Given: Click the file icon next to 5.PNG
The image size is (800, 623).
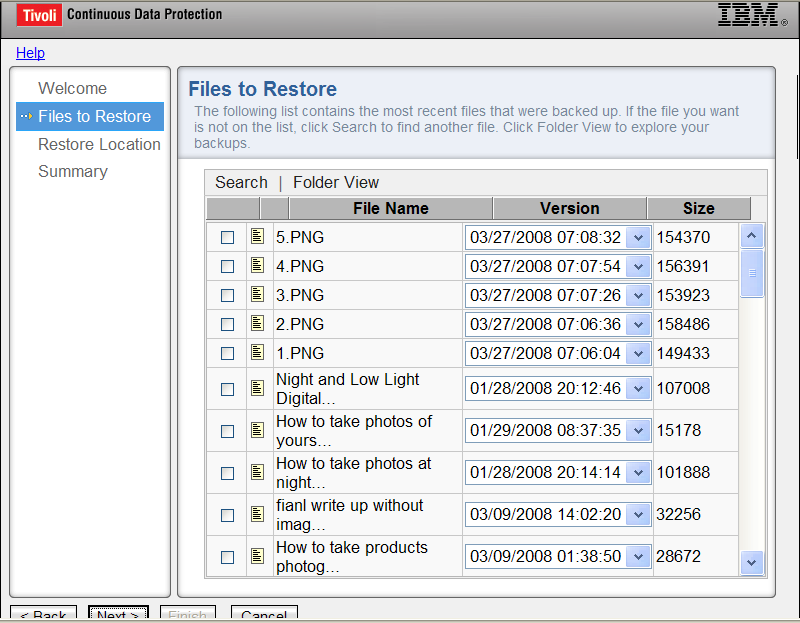Looking at the screenshot, I should [x=258, y=236].
